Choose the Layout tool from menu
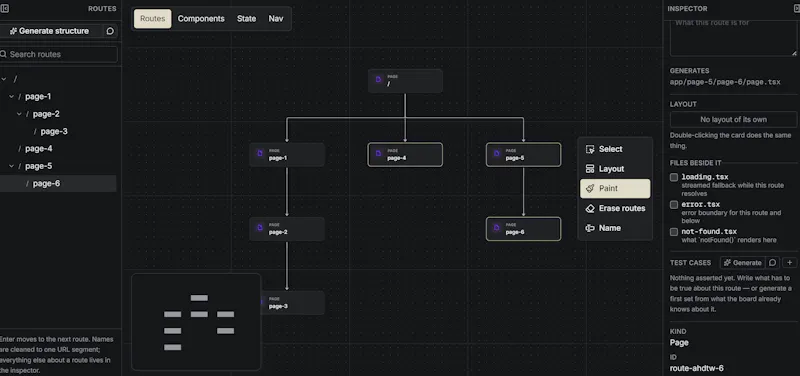Image resolution: width=800 pixels, height=376 pixels. [615, 169]
